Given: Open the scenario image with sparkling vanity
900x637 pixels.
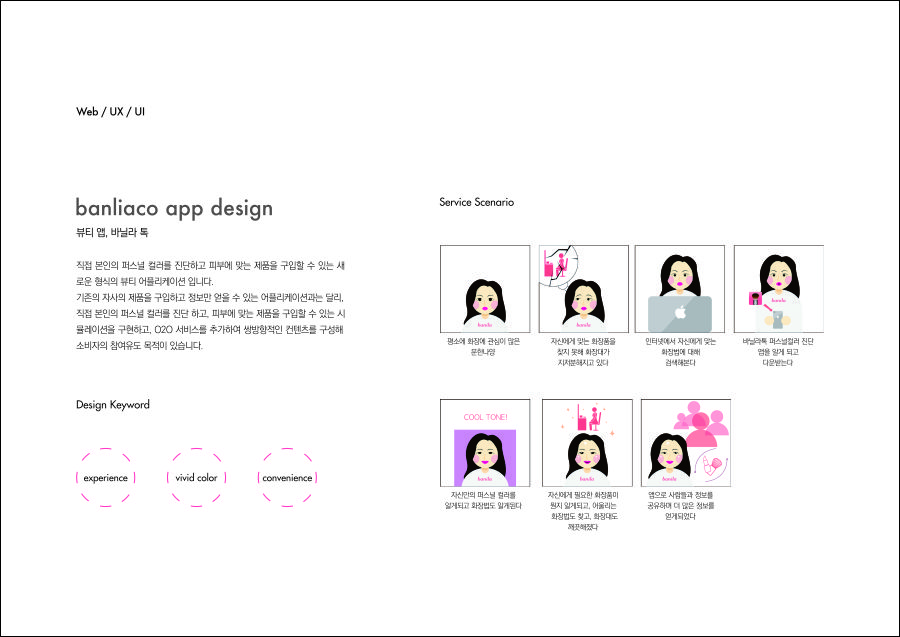Looking at the screenshot, I should 587,443.
